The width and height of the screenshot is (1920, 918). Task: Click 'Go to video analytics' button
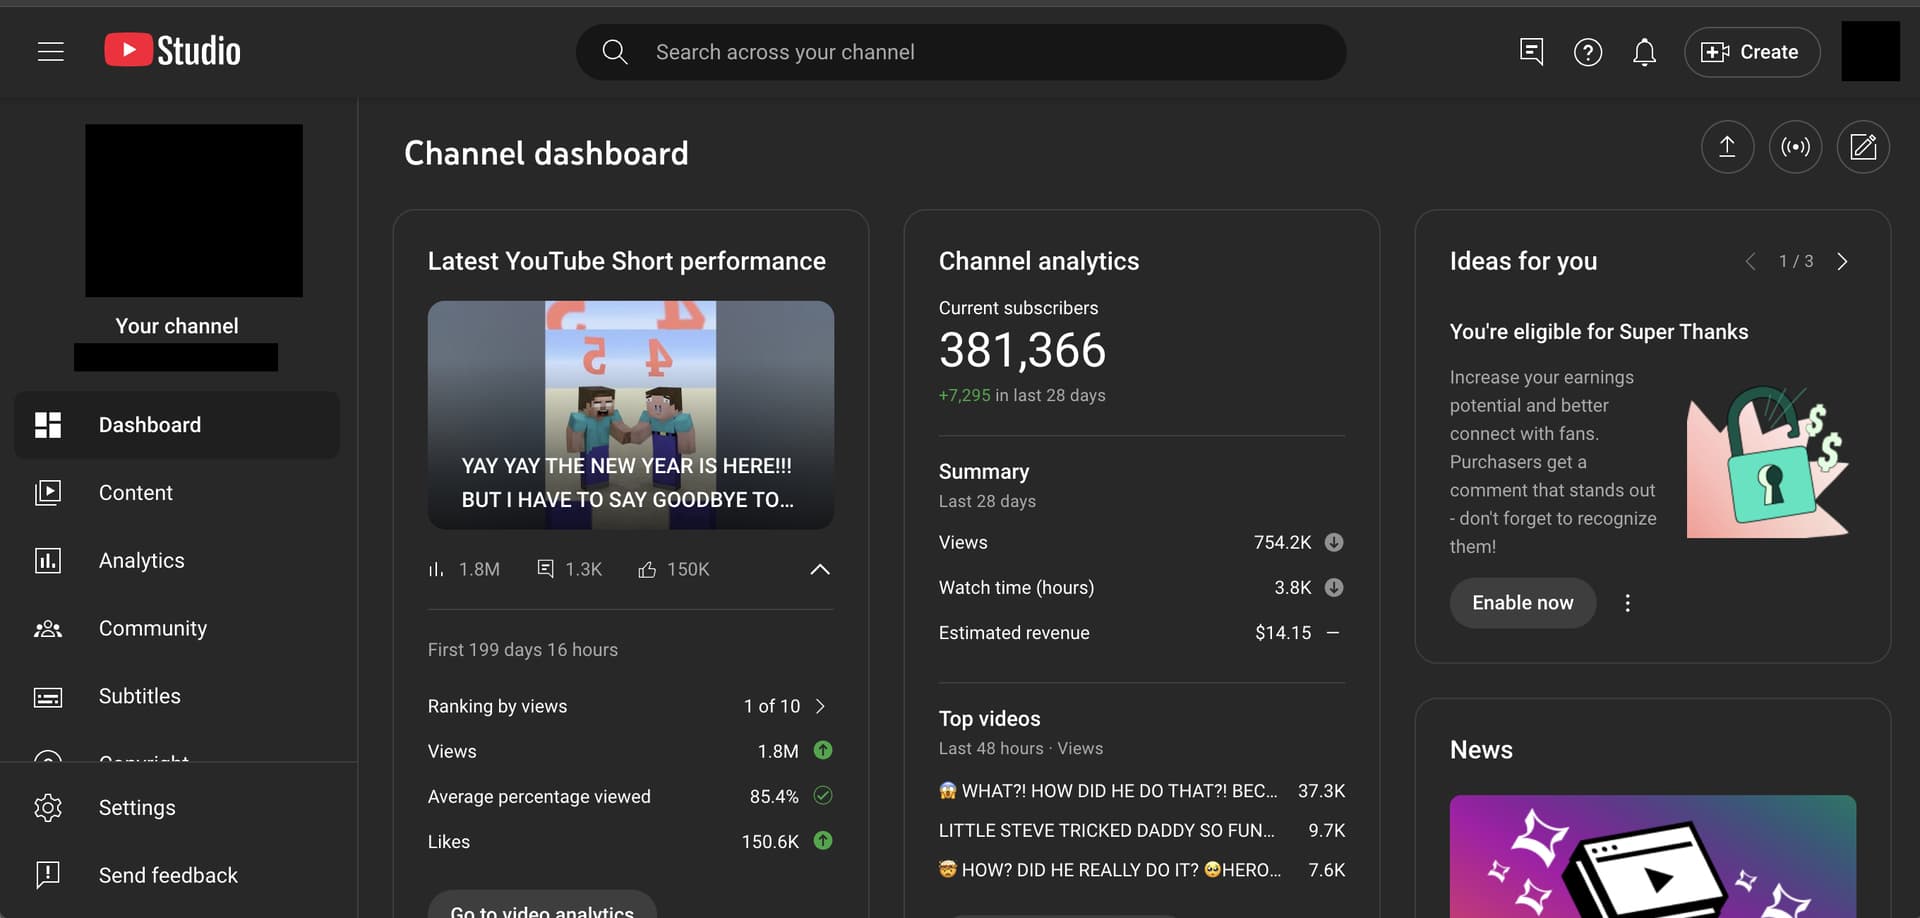[542, 906]
